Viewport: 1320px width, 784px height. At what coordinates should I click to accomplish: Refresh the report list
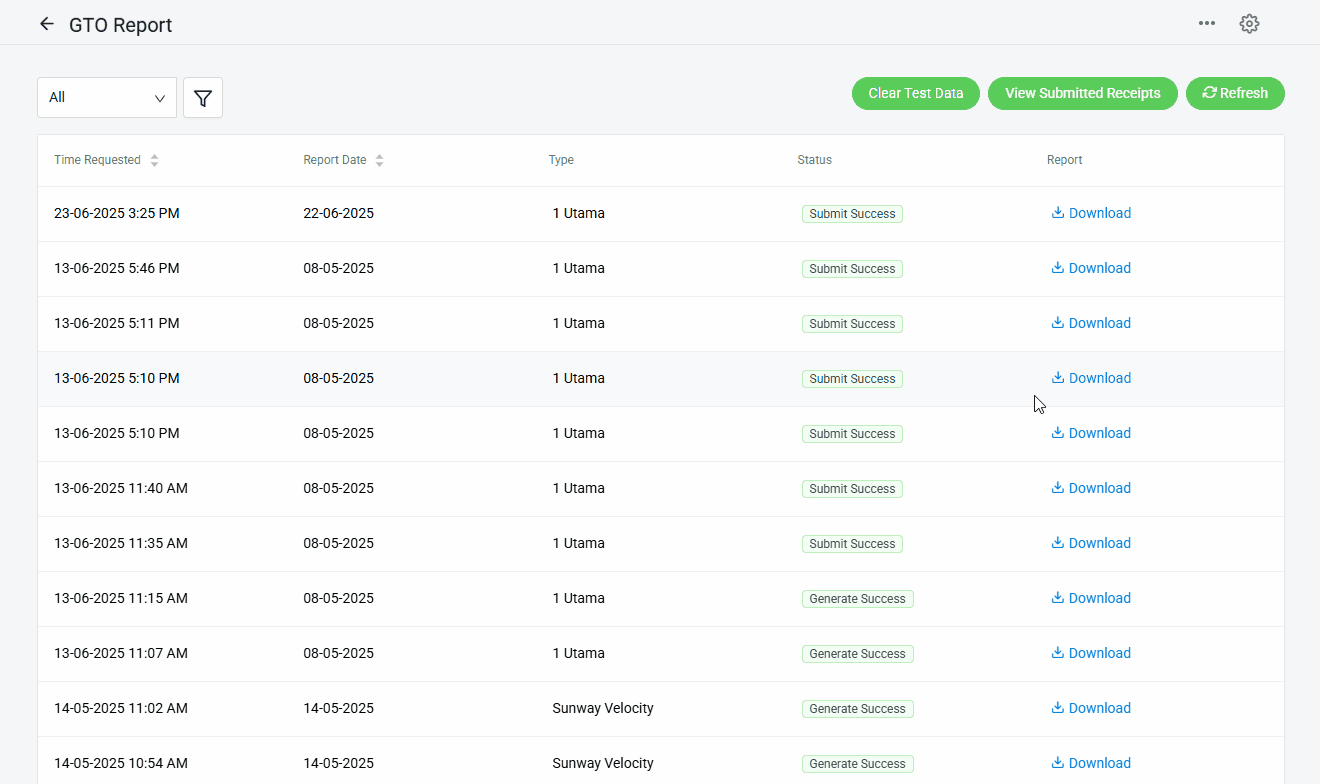pyautogui.click(x=1235, y=93)
